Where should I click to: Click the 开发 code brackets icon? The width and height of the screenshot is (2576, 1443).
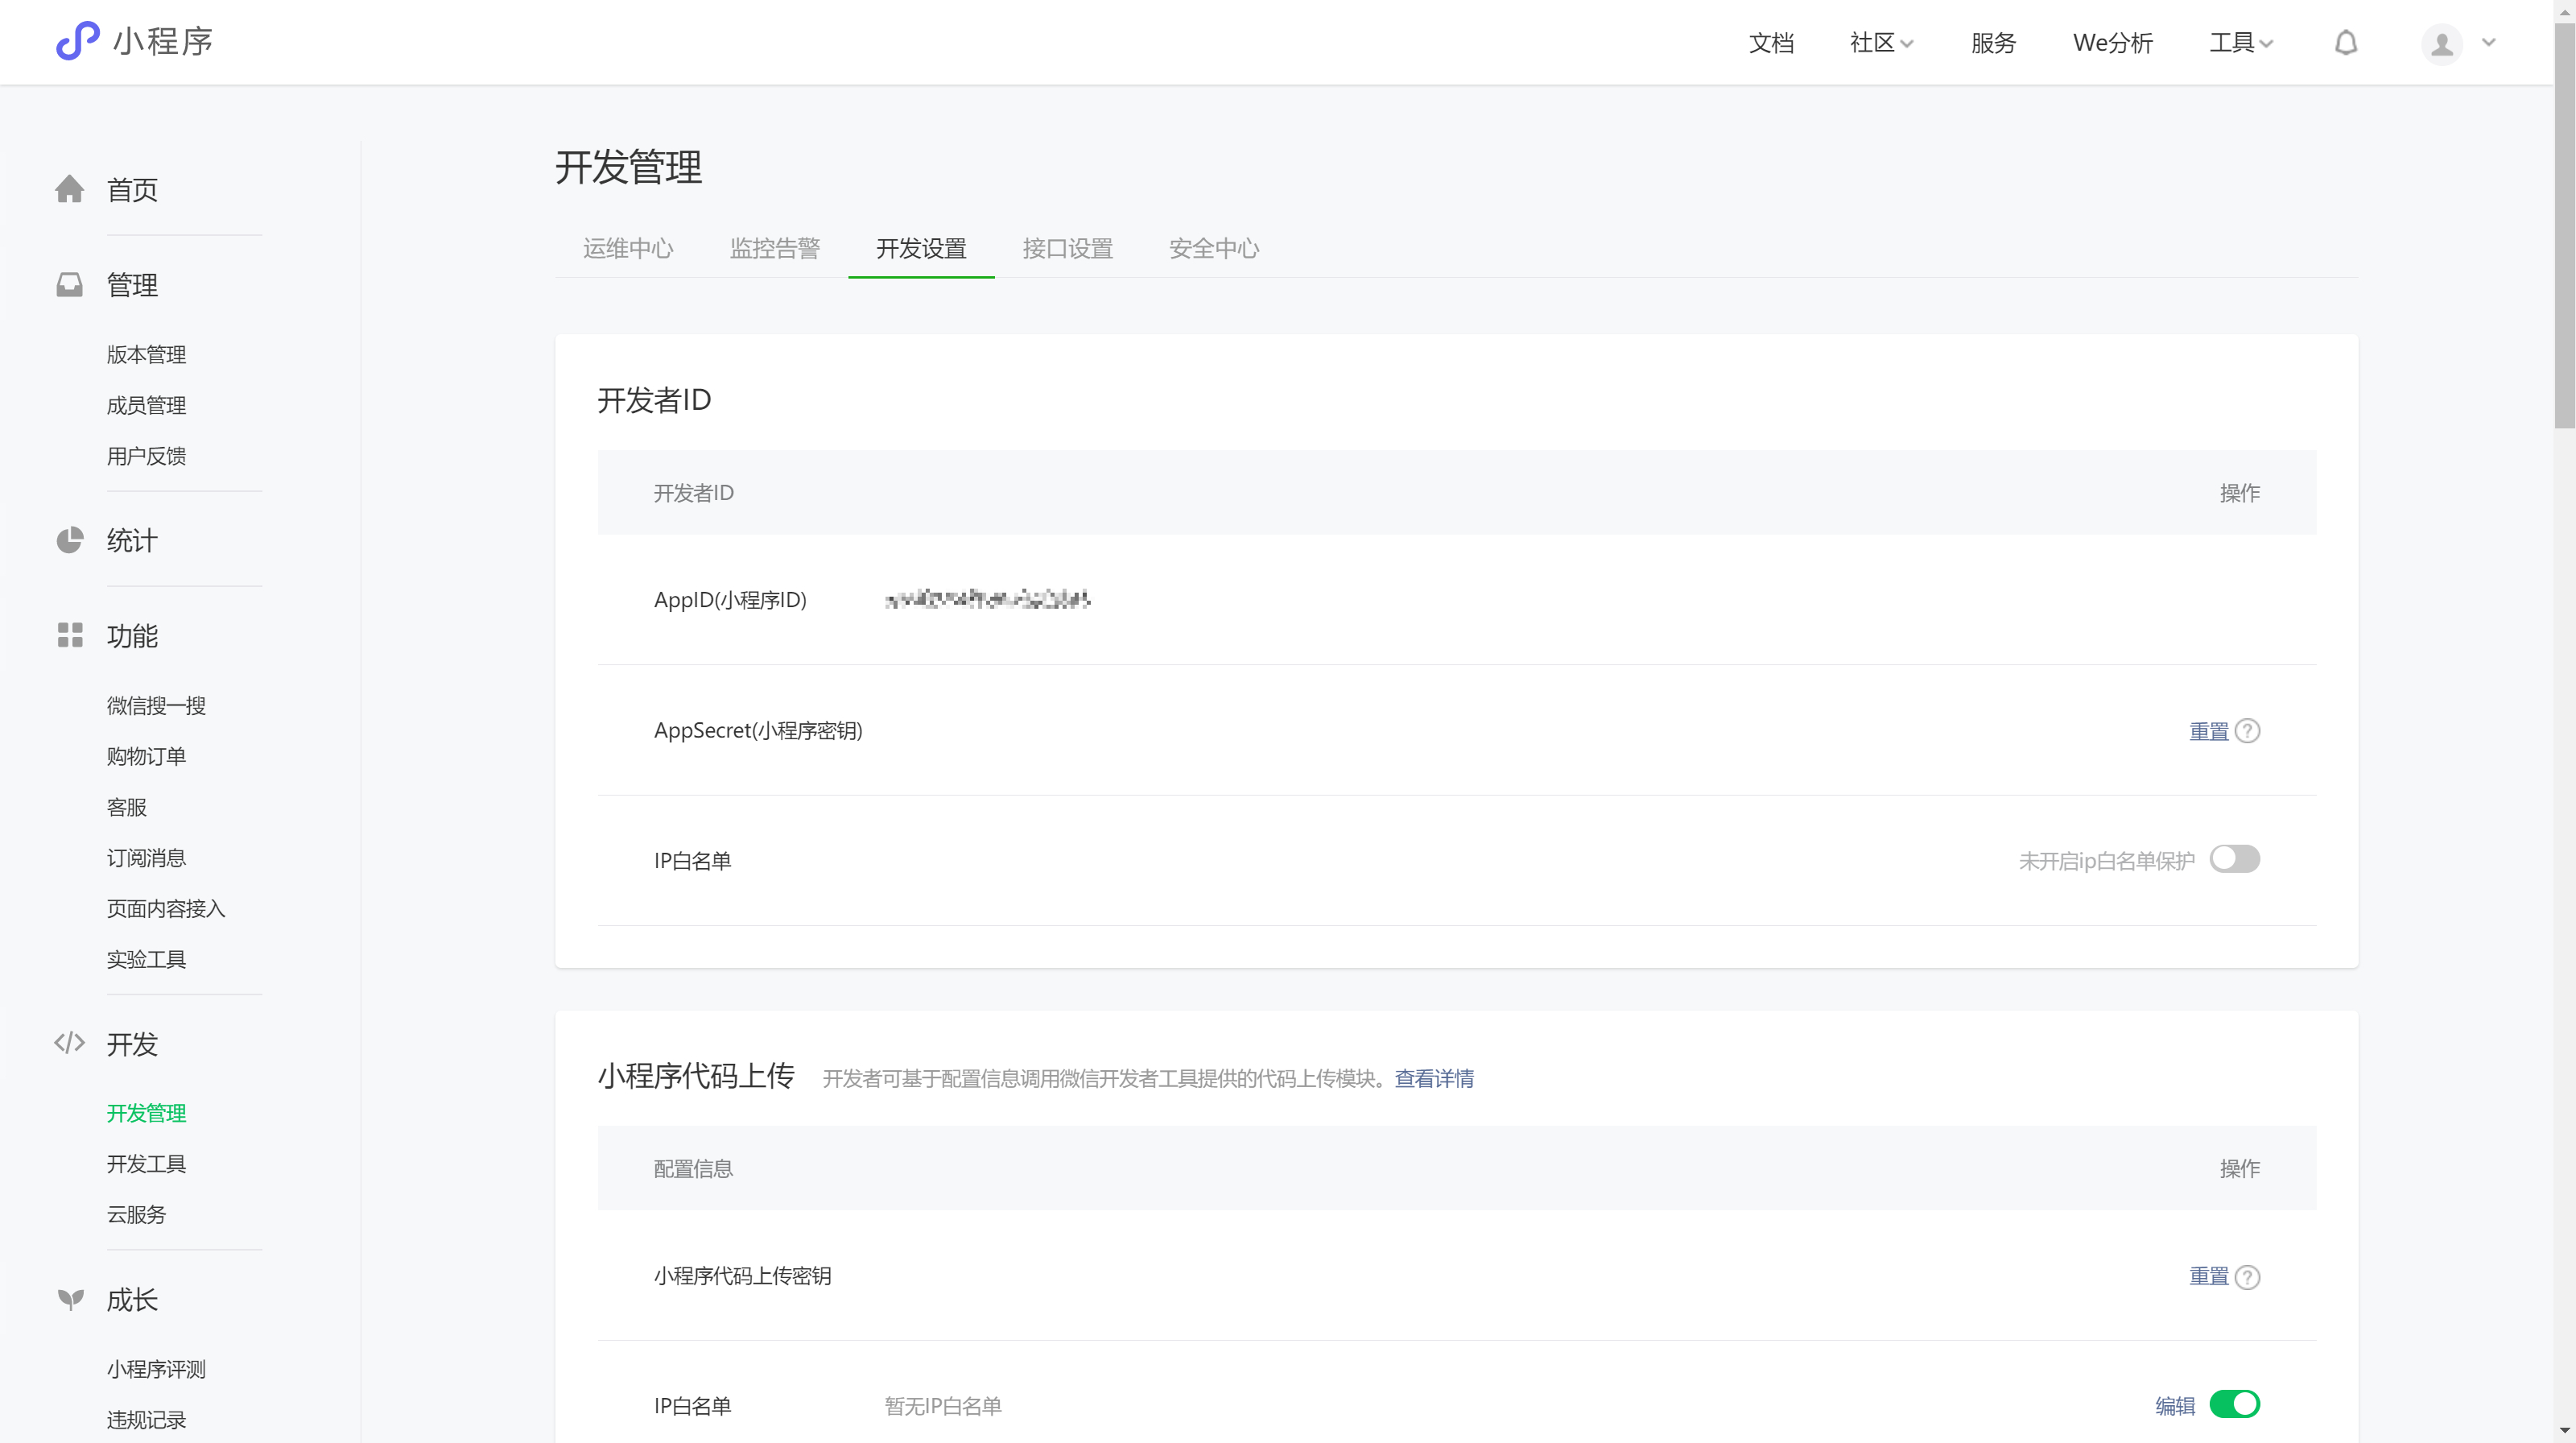pos(69,1043)
